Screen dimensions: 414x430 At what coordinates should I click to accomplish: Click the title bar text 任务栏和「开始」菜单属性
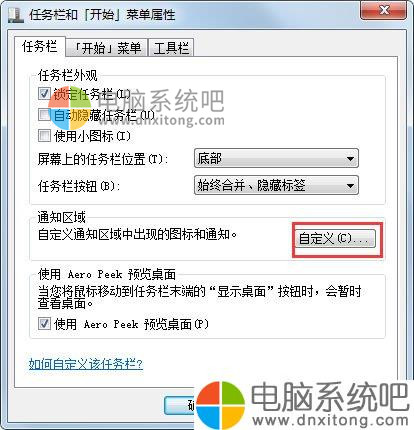pos(102,15)
